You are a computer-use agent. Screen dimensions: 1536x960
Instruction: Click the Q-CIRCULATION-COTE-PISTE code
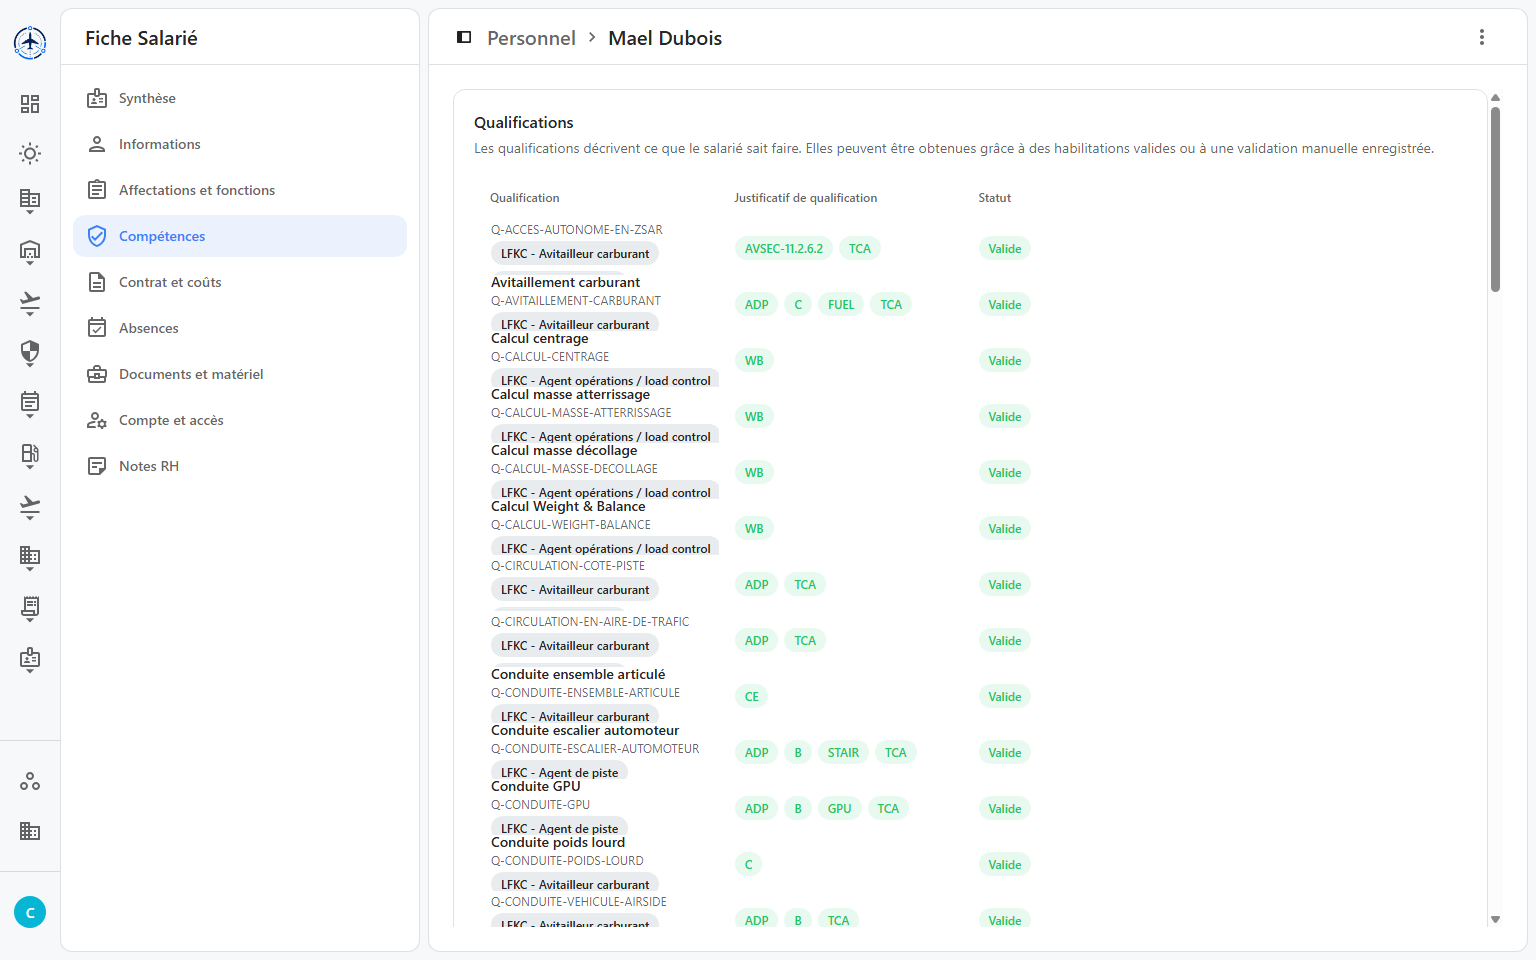[x=568, y=566]
